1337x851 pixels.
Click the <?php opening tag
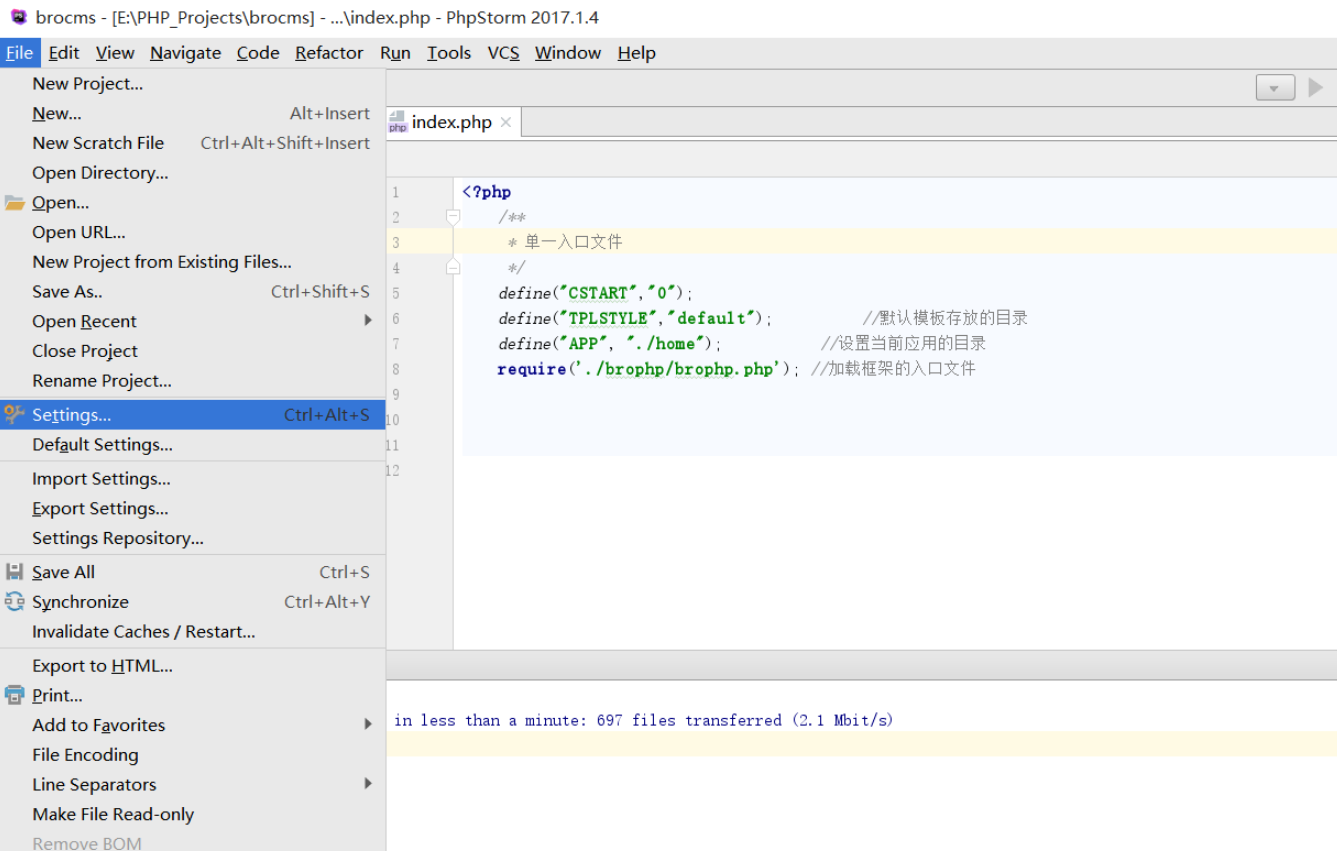point(487,192)
